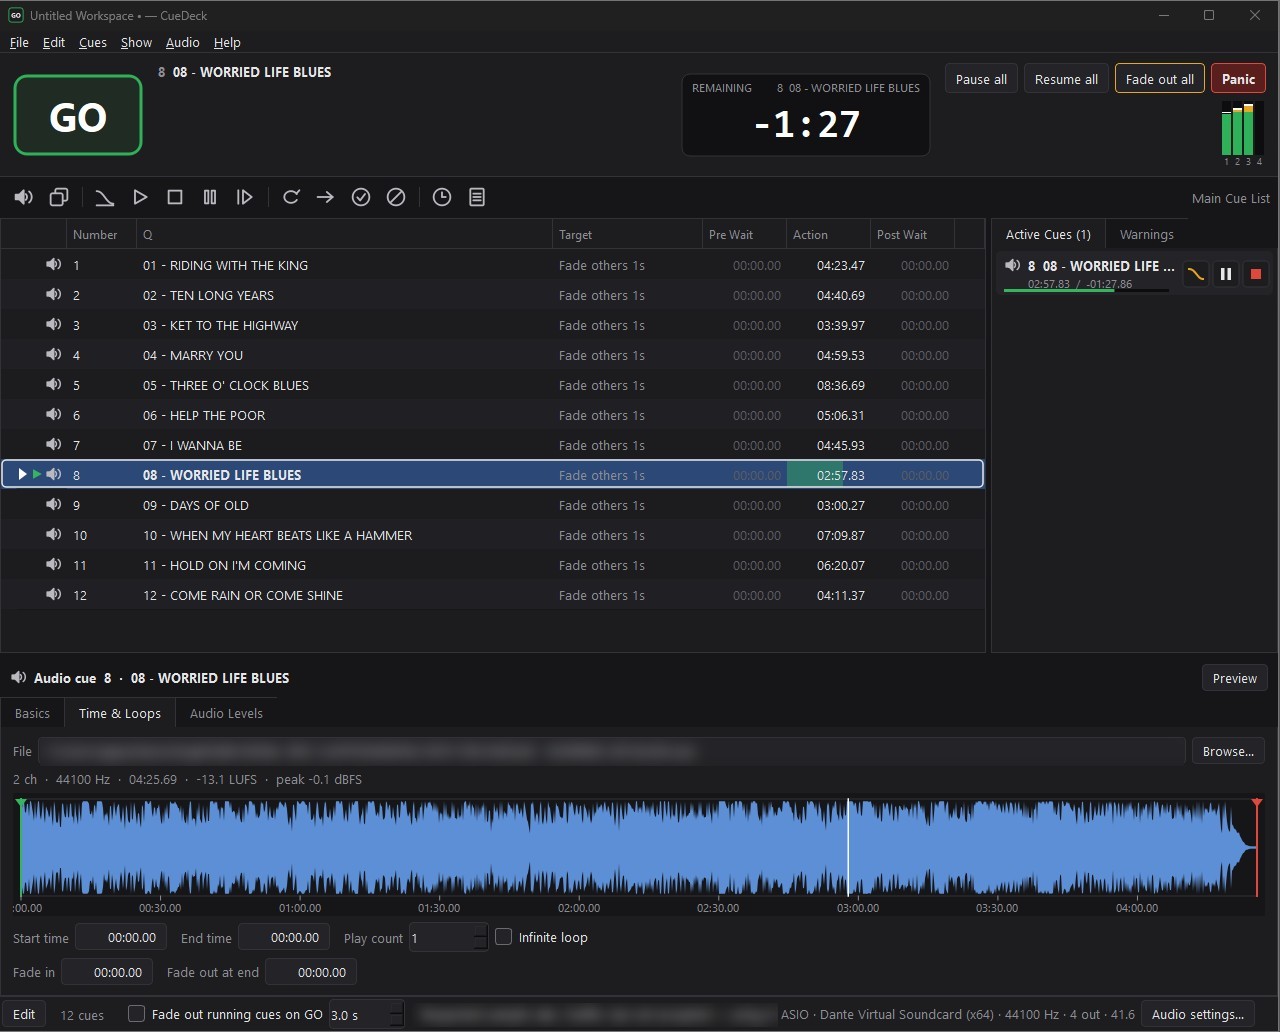Screen dimensions: 1280x1032
Task: Click the play triangle icon in toolbar
Action: click(140, 197)
